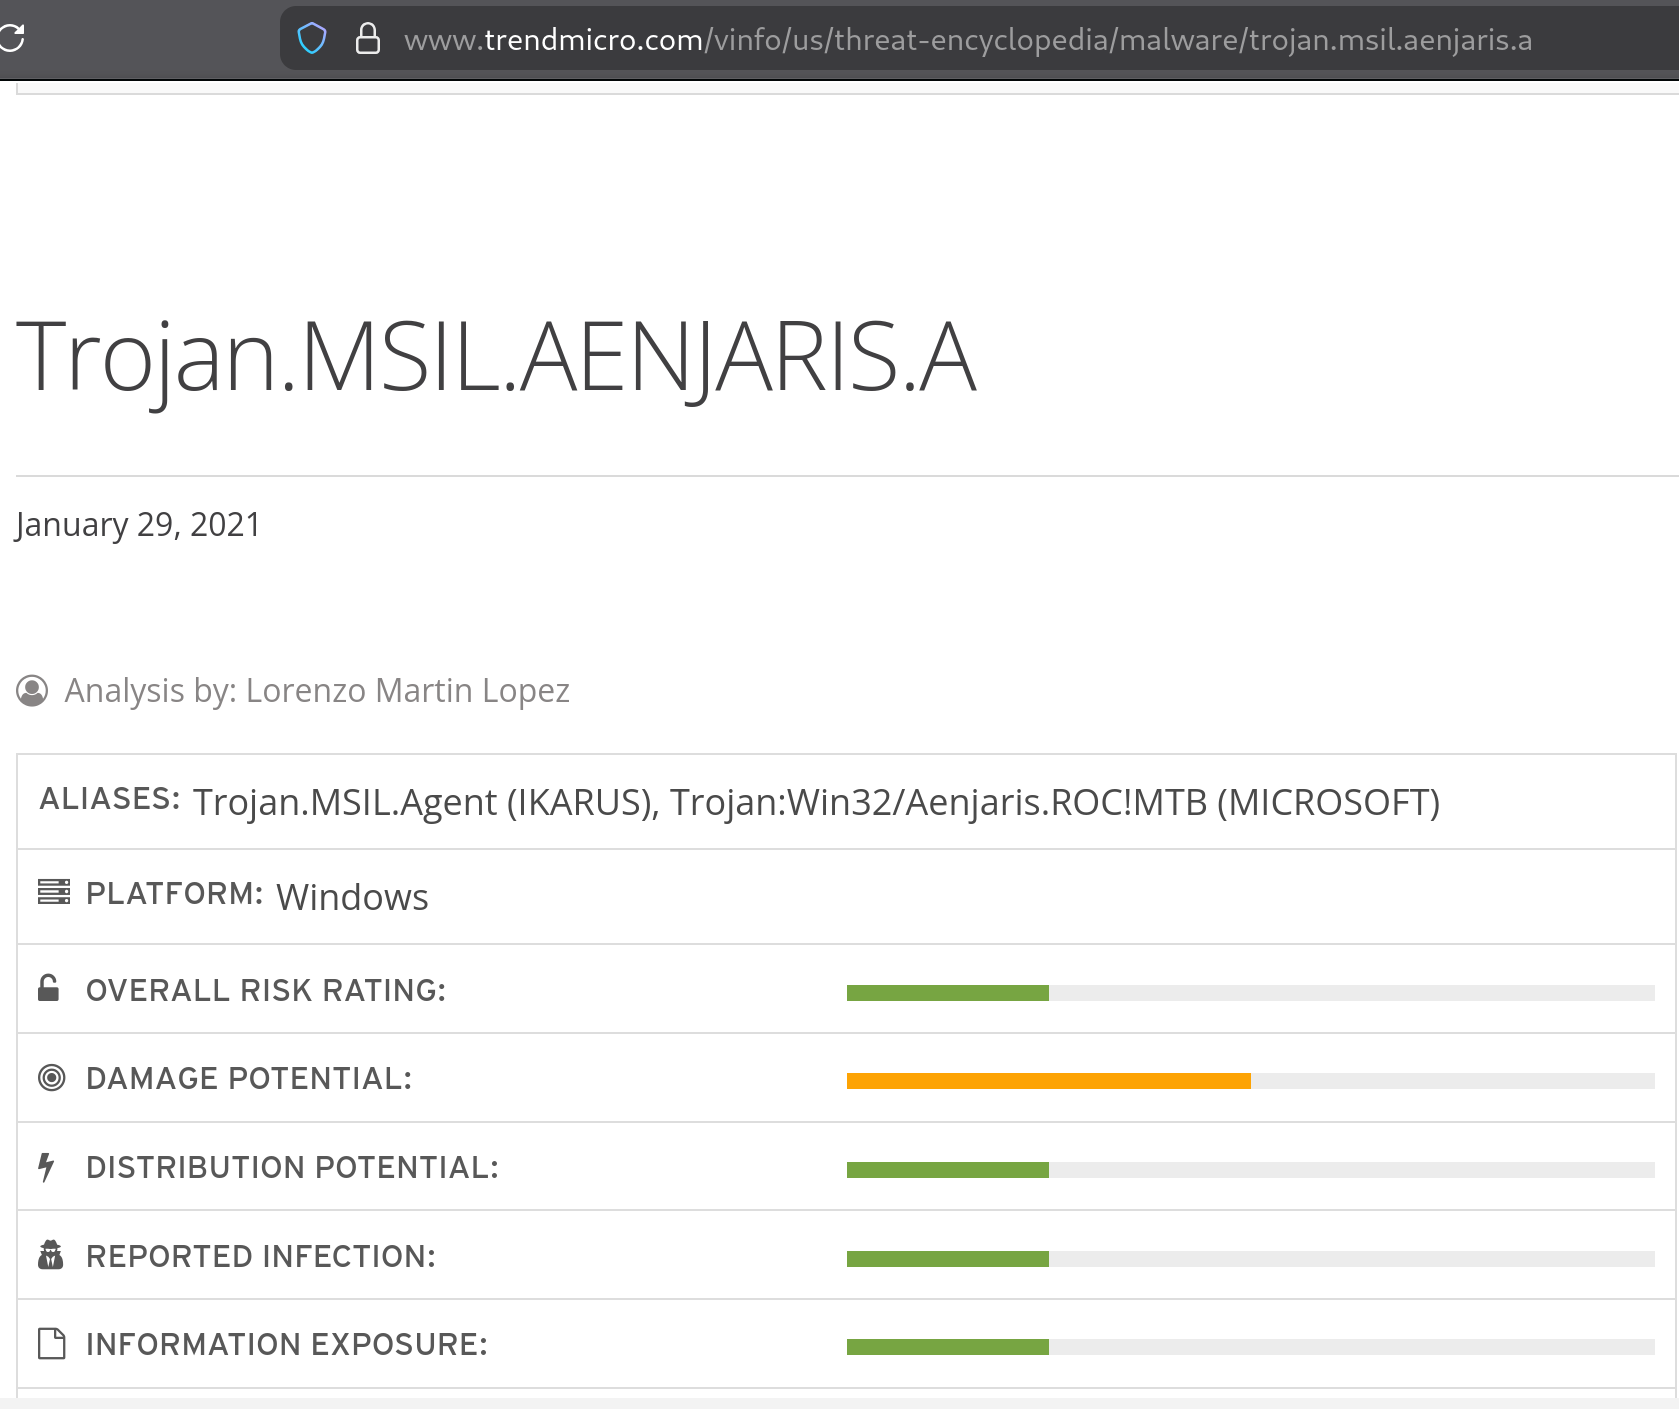Click 'Analysis by: Lorenzo Martin Lopez' text
This screenshot has width=1679, height=1409.
coord(317,691)
